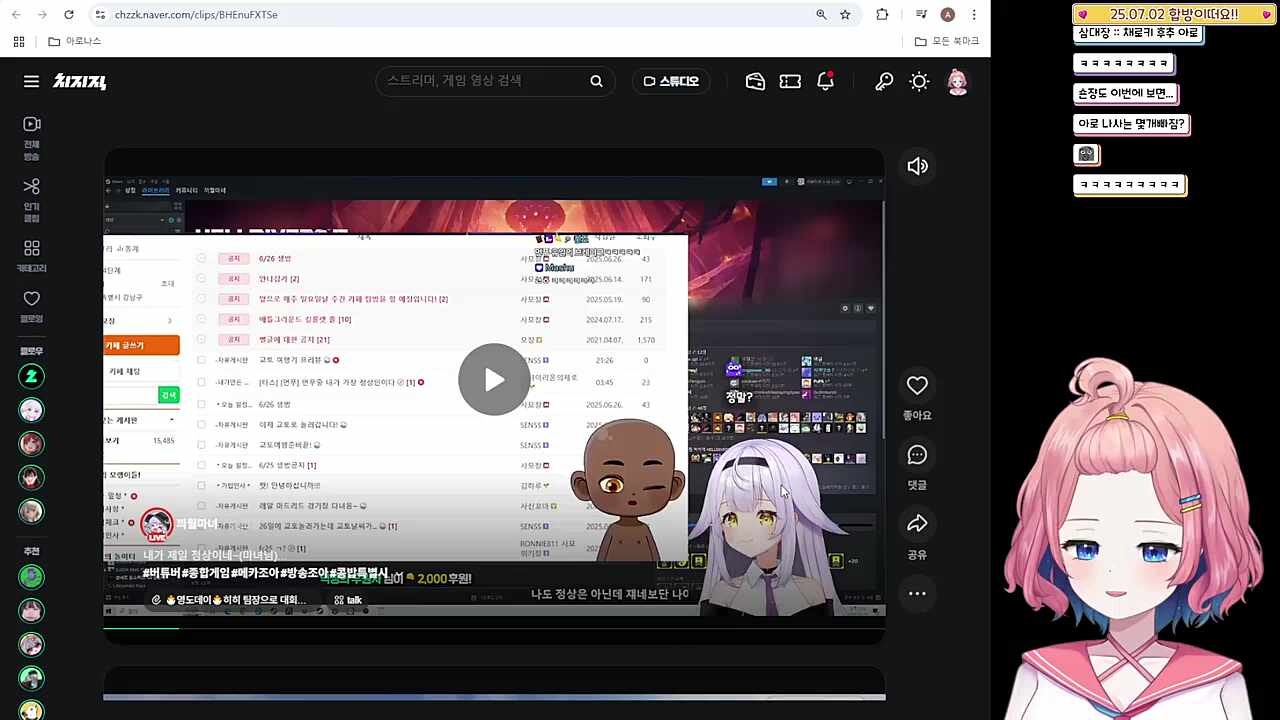Open the talk button under the clip
Viewport: 1280px width, 720px height.
click(x=348, y=600)
